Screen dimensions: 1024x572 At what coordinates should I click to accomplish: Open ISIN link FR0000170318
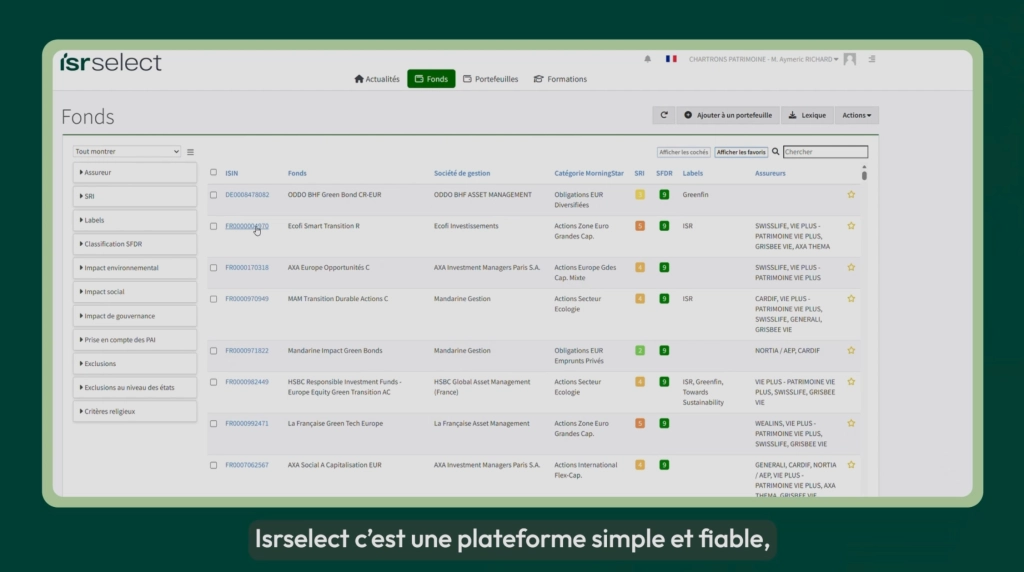coord(247,268)
